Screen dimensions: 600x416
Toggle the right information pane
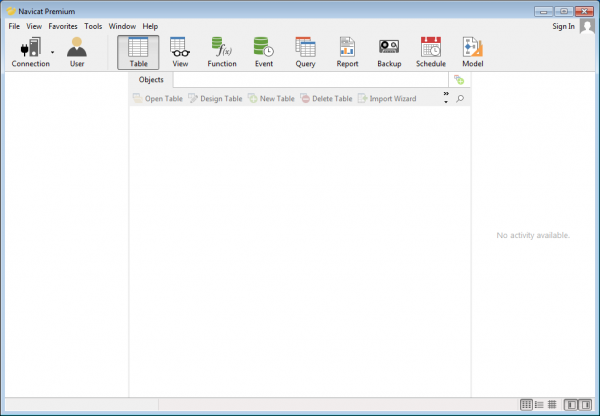(x=585, y=405)
